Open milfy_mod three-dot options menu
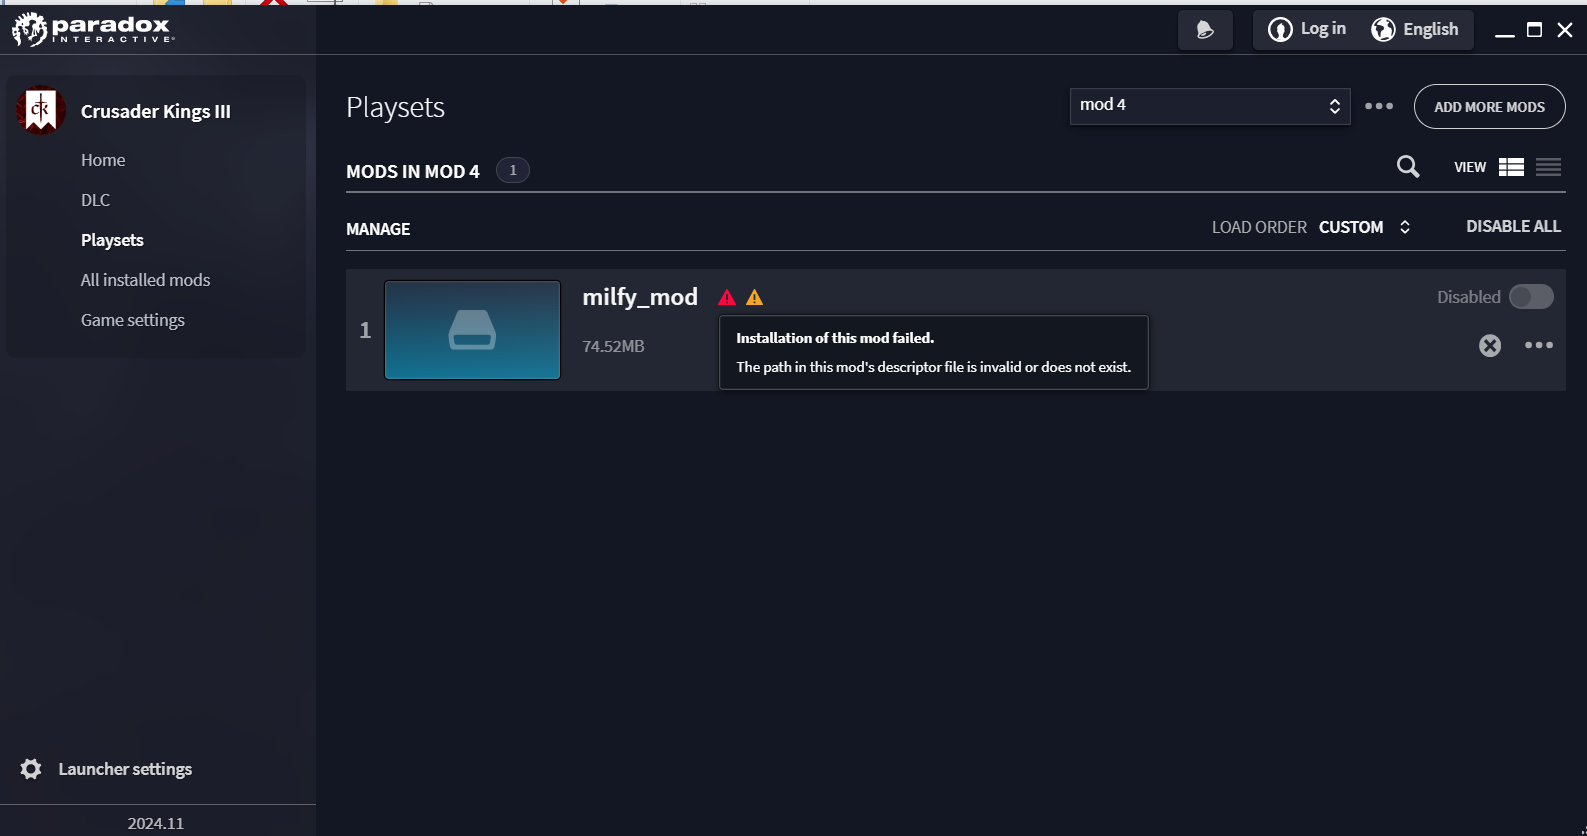Viewport: 1587px width, 836px height. coord(1539,345)
